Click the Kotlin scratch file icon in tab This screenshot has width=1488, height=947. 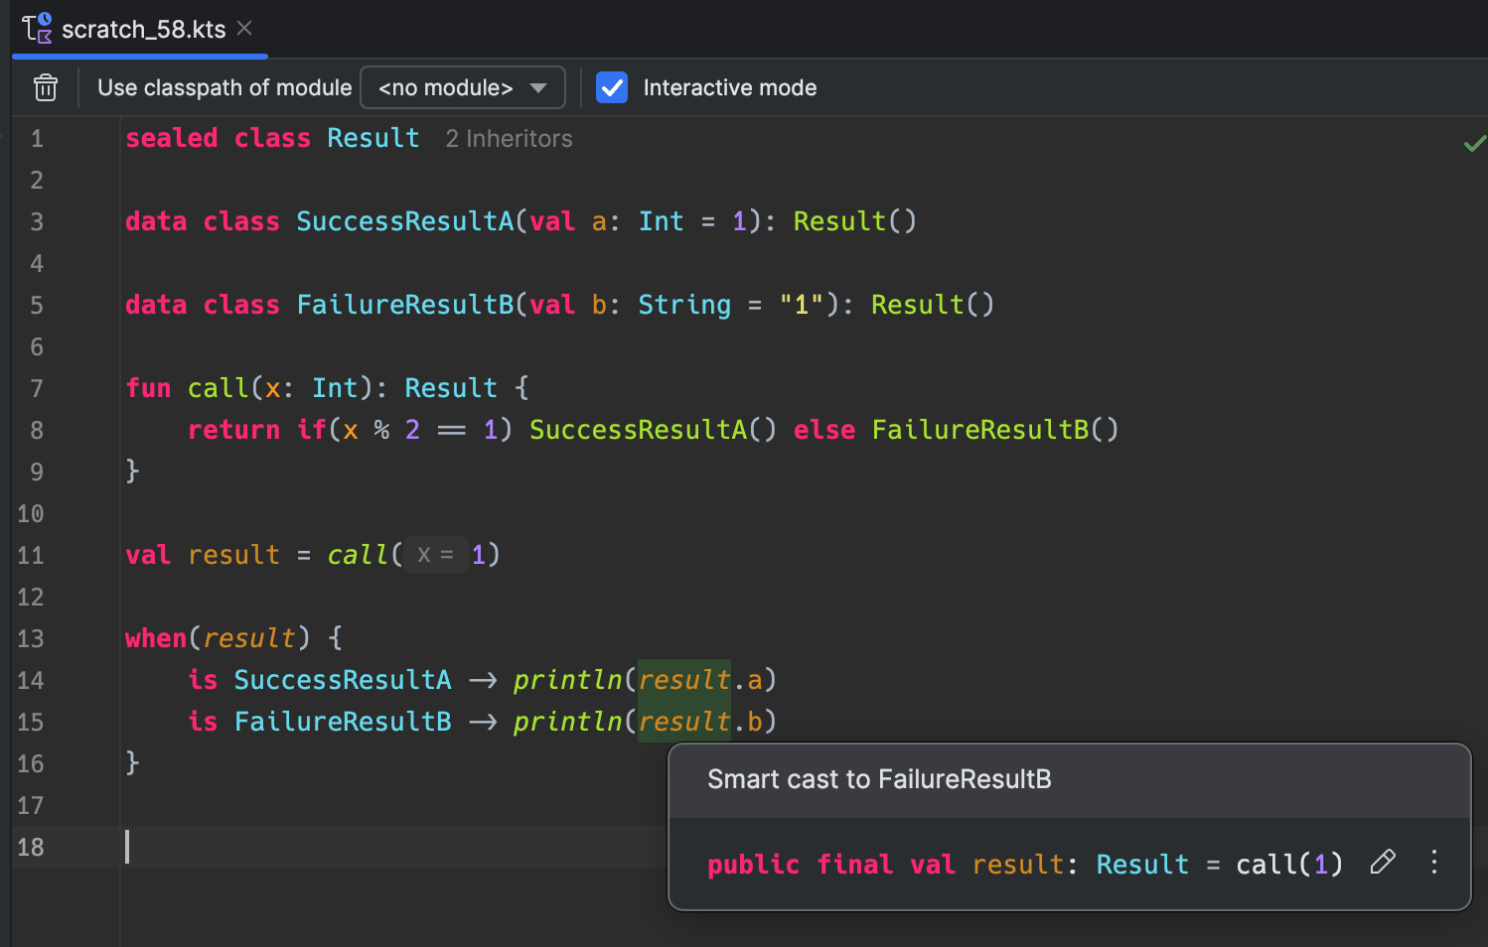[37, 29]
